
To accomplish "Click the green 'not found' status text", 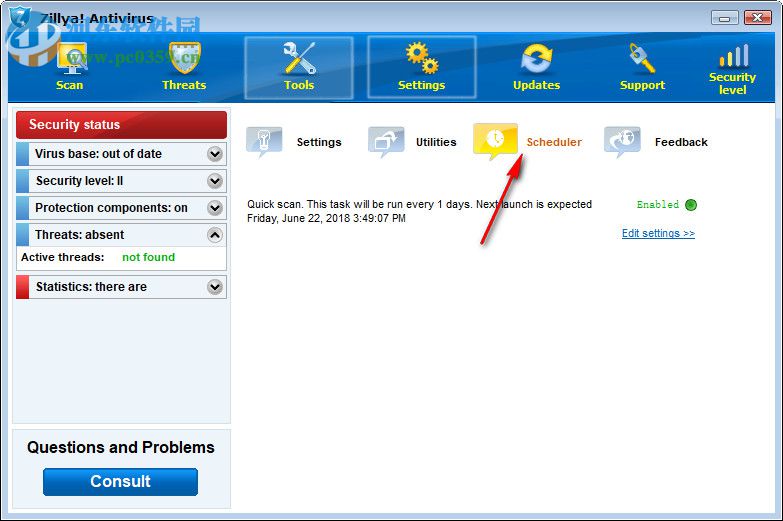I will click(x=148, y=257).
